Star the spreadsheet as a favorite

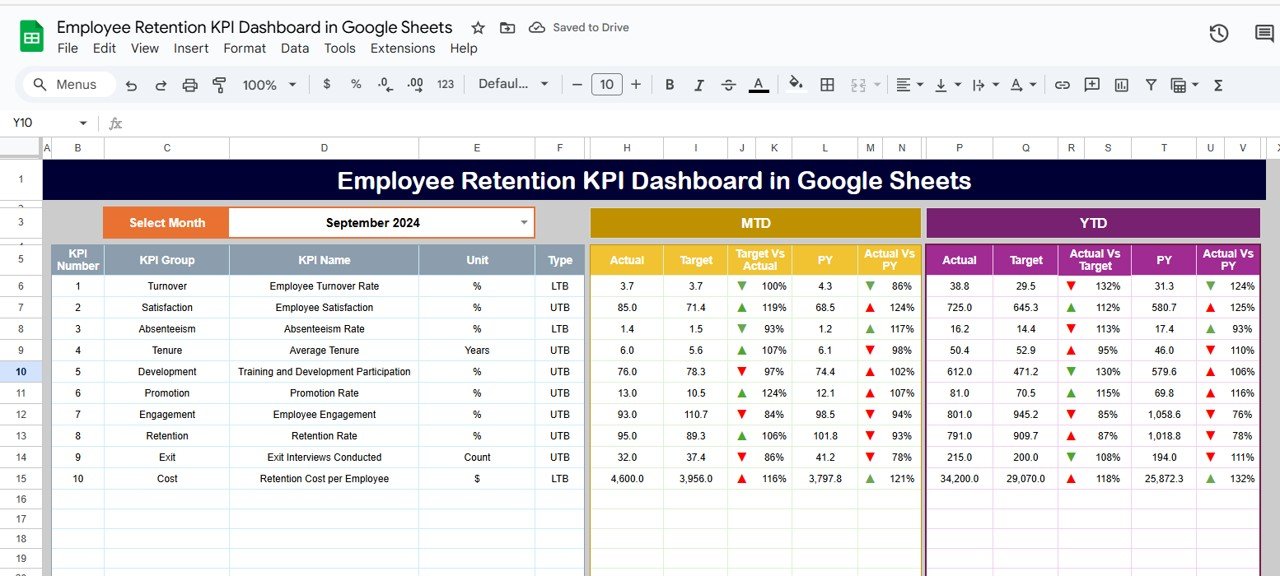477,27
